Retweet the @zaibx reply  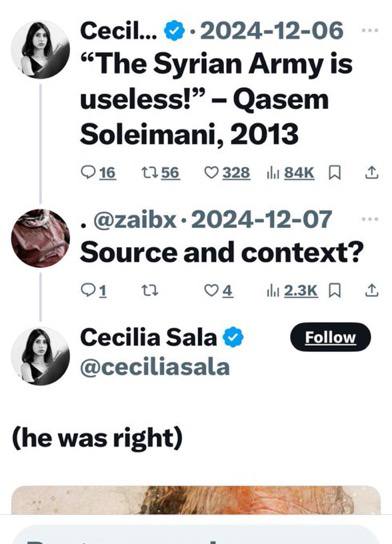pyautogui.click(x=150, y=290)
